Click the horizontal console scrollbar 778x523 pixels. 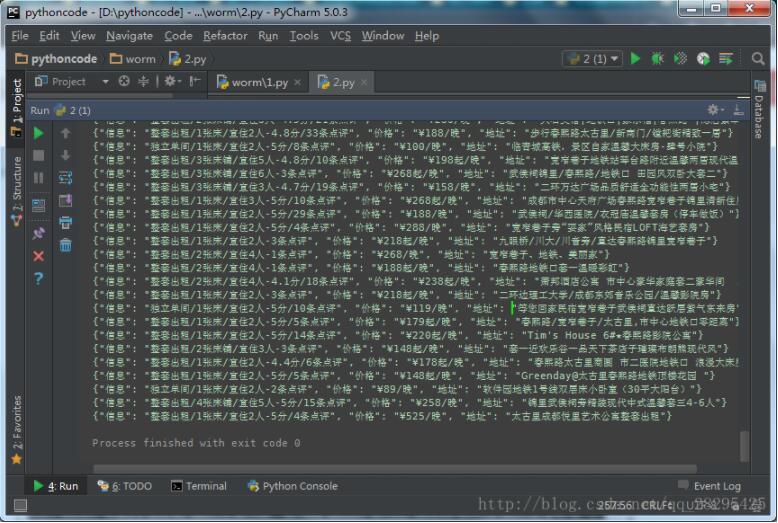(x=395, y=469)
